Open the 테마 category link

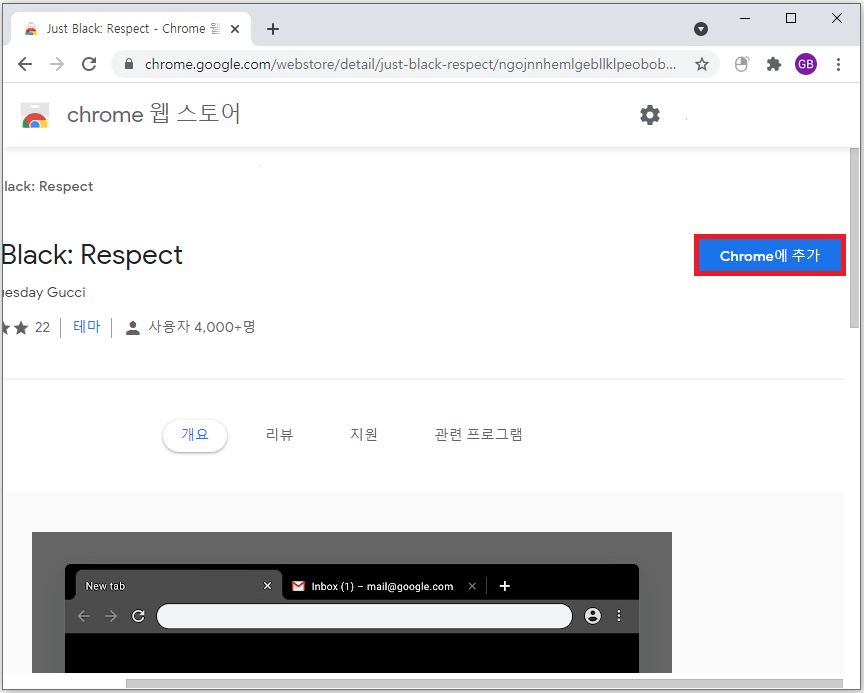[87, 327]
